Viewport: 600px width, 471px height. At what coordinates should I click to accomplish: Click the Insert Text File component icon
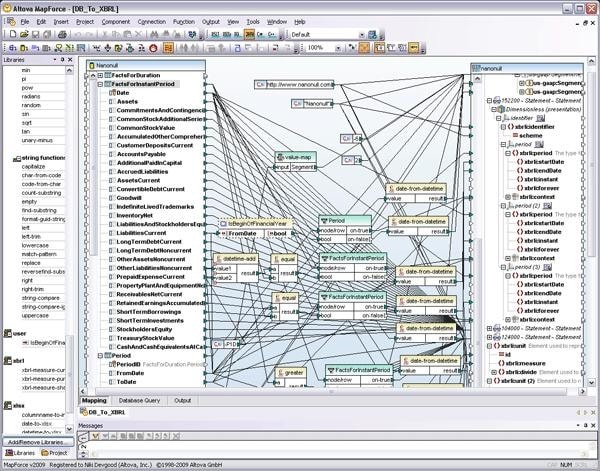tap(47, 48)
